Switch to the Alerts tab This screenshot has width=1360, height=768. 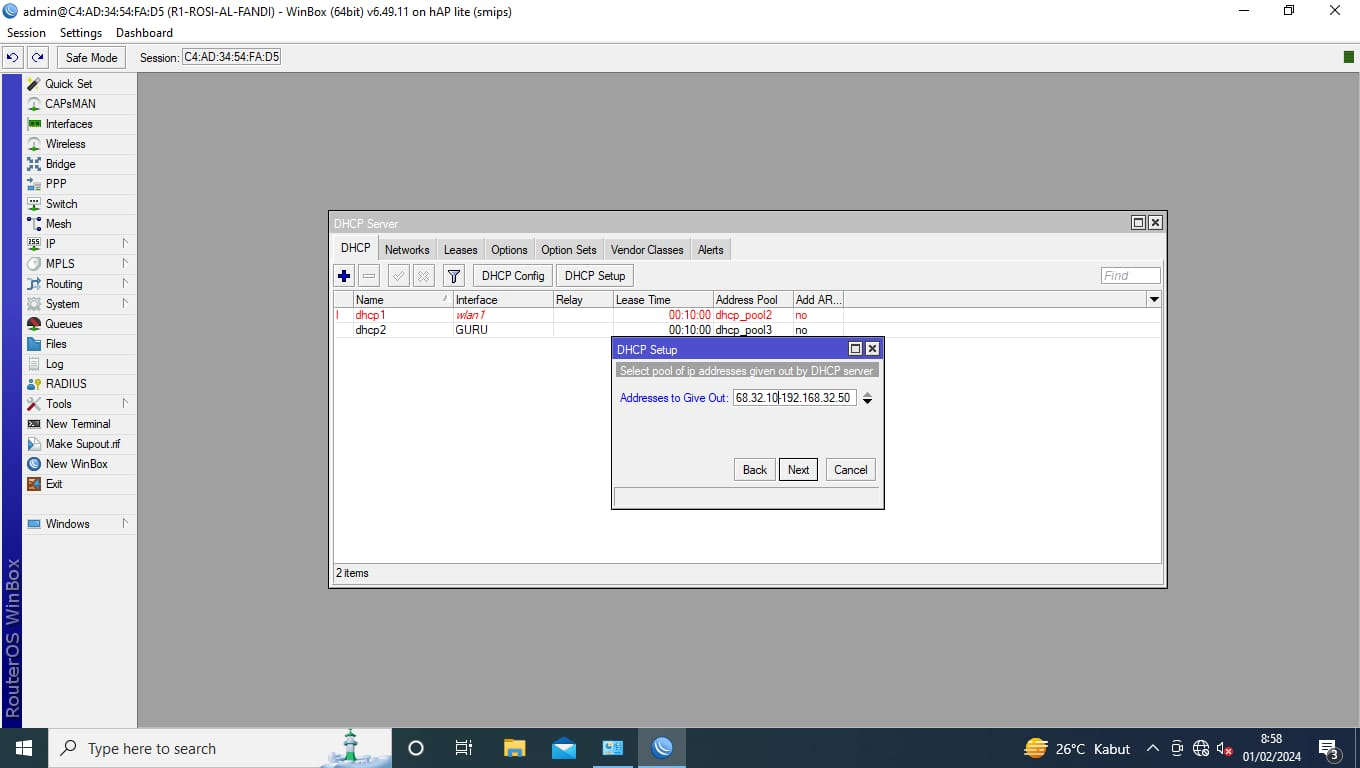click(711, 250)
